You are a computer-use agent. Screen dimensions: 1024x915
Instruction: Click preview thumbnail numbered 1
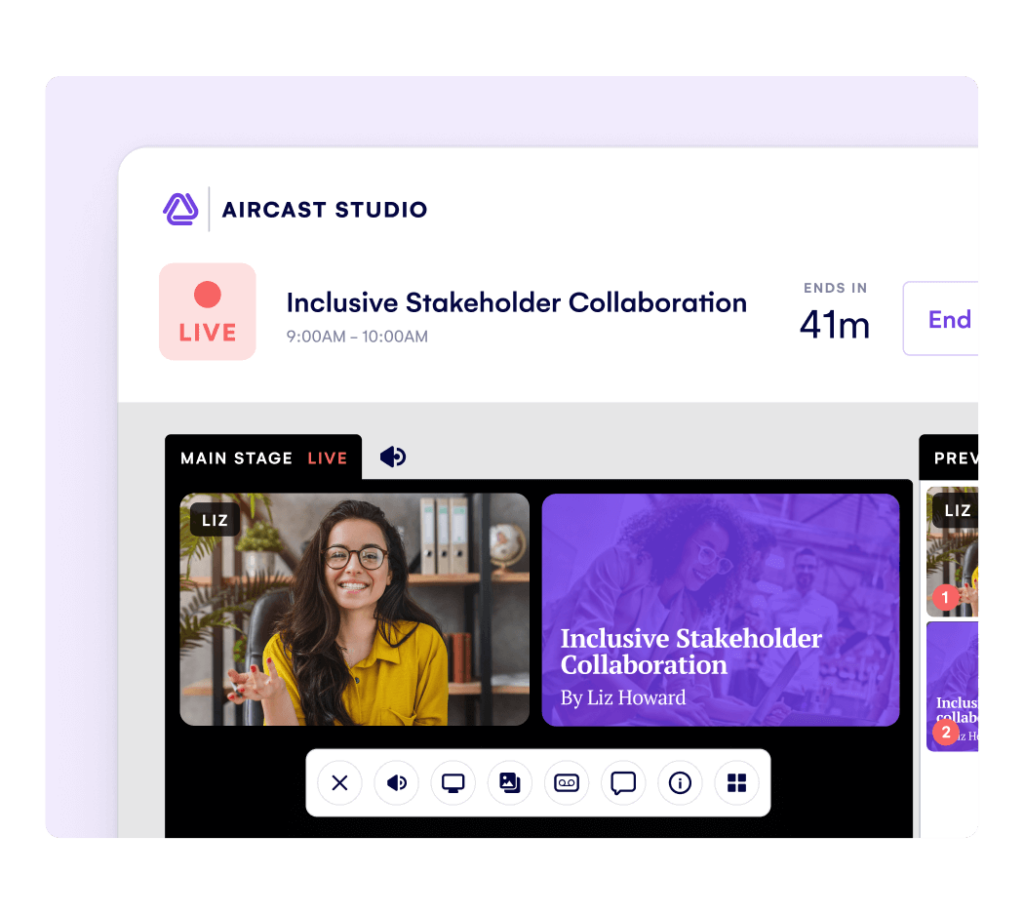(x=953, y=552)
